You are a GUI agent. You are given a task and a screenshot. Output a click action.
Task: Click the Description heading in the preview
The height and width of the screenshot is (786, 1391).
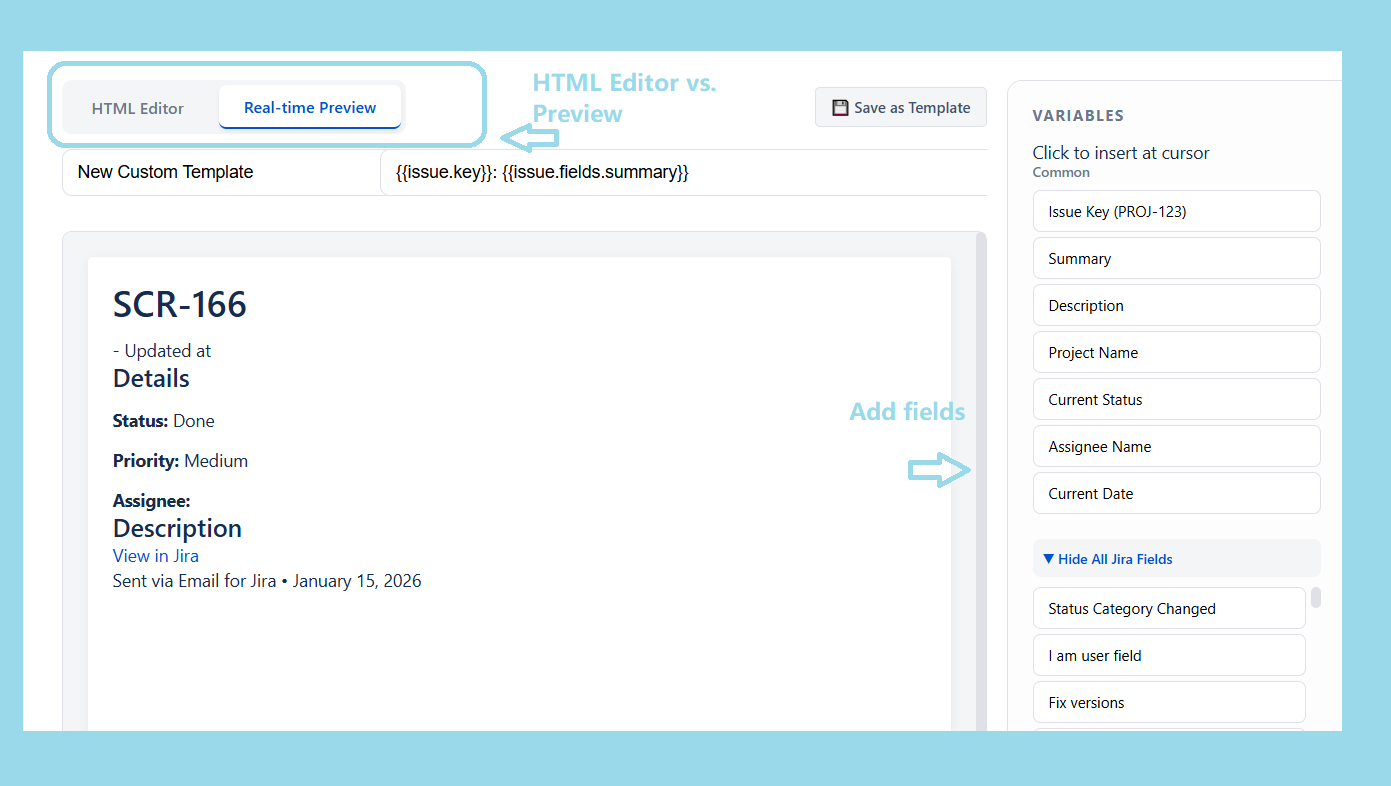click(x=177, y=528)
